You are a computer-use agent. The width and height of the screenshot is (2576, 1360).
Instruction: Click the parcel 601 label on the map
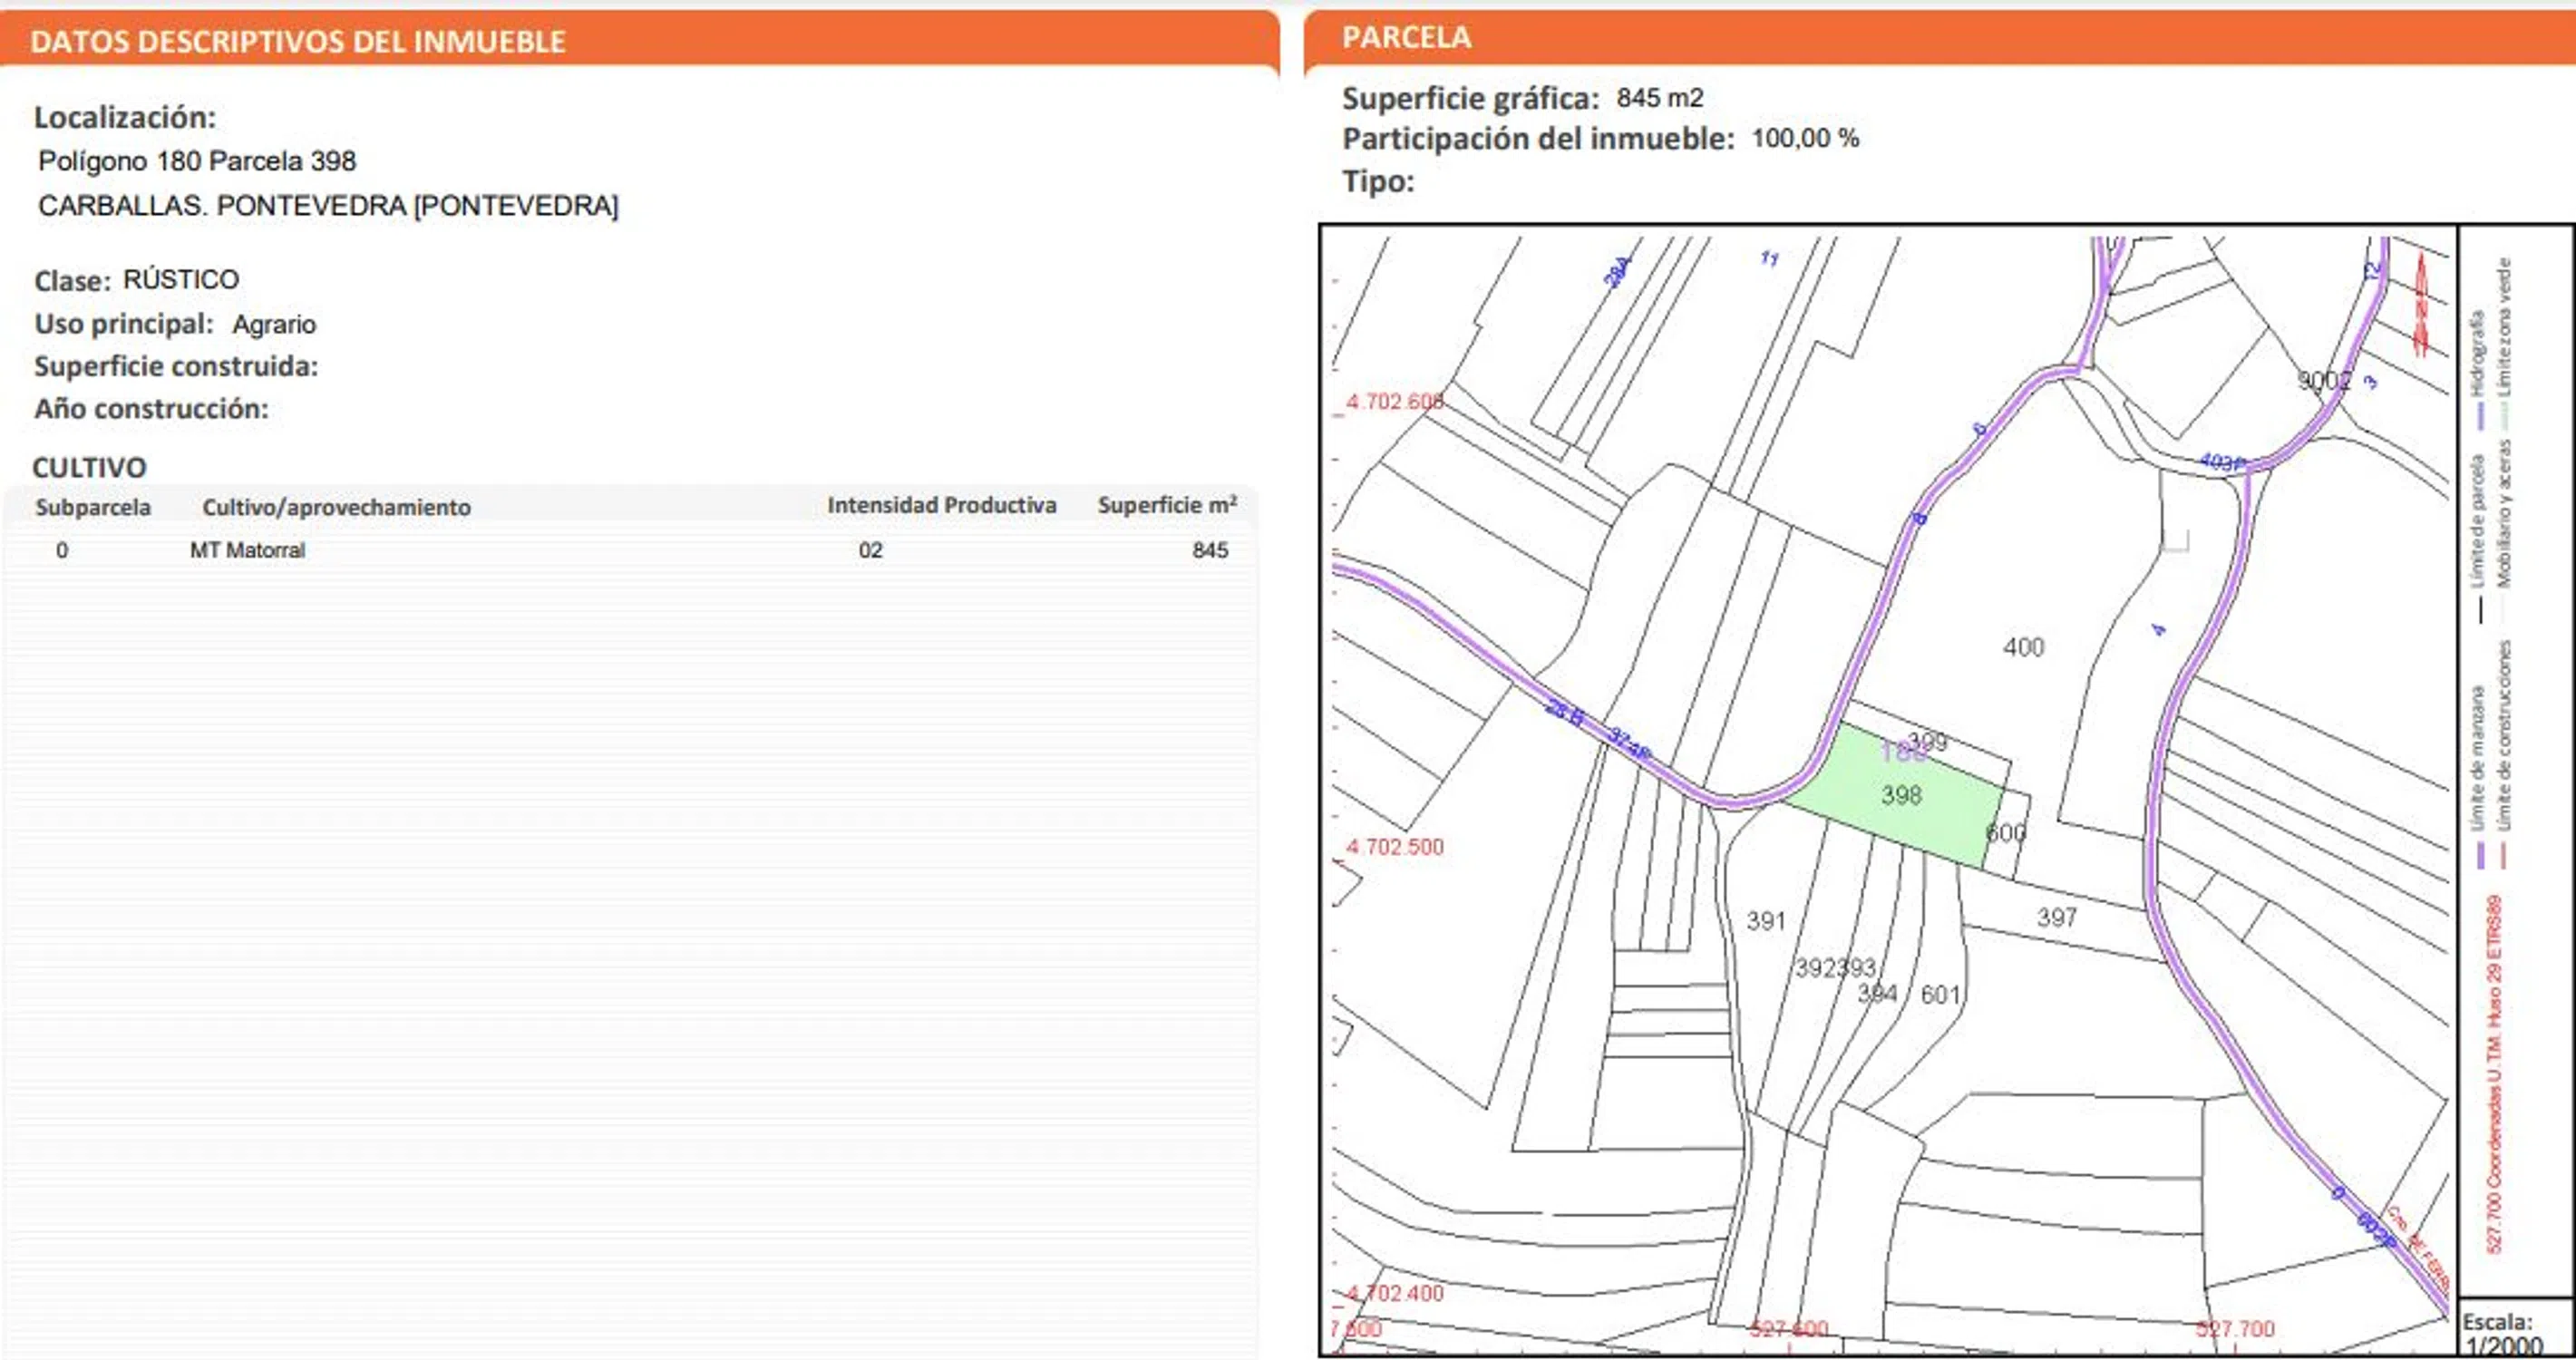[1940, 995]
